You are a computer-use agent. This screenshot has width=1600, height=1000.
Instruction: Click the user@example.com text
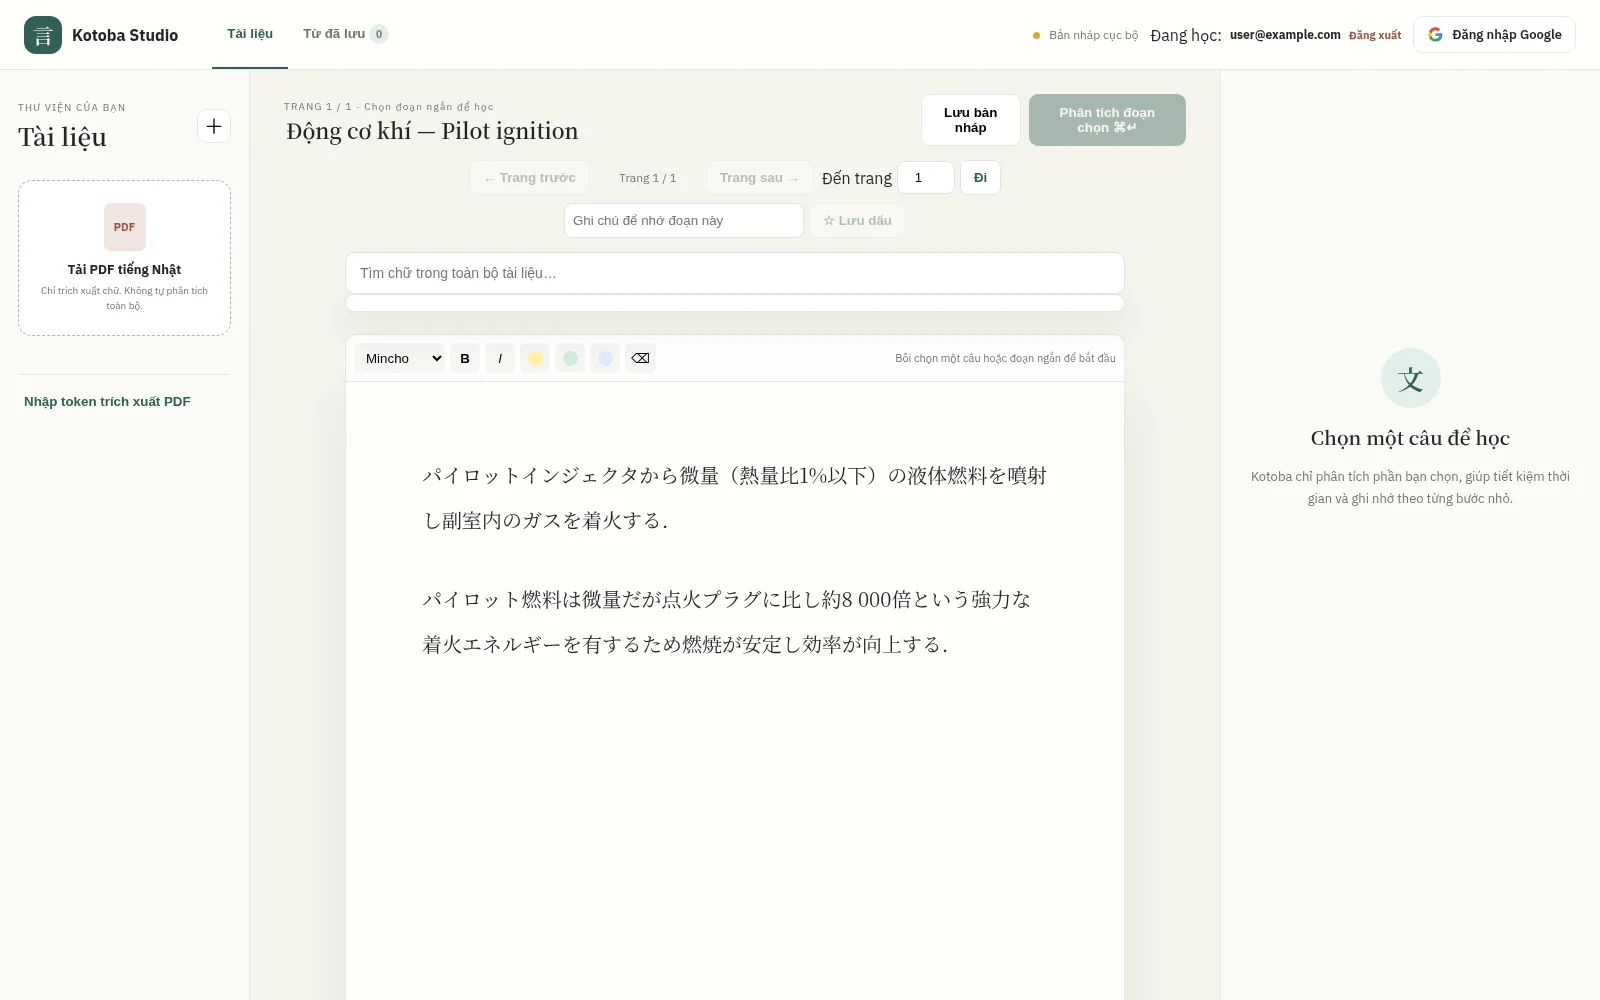[x=1285, y=35]
